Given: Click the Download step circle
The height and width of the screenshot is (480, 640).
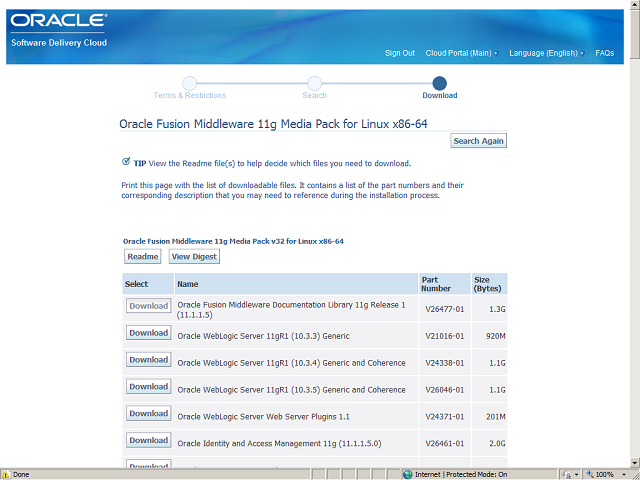Looking at the screenshot, I should click(x=440, y=83).
